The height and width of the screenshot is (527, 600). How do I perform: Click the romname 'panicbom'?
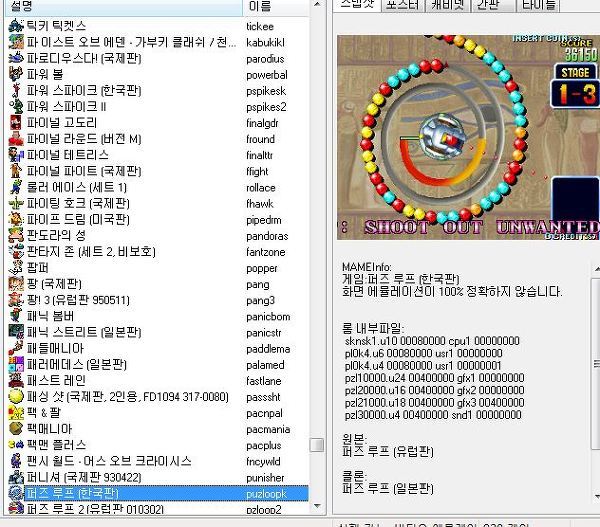click(x=268, y=317)
